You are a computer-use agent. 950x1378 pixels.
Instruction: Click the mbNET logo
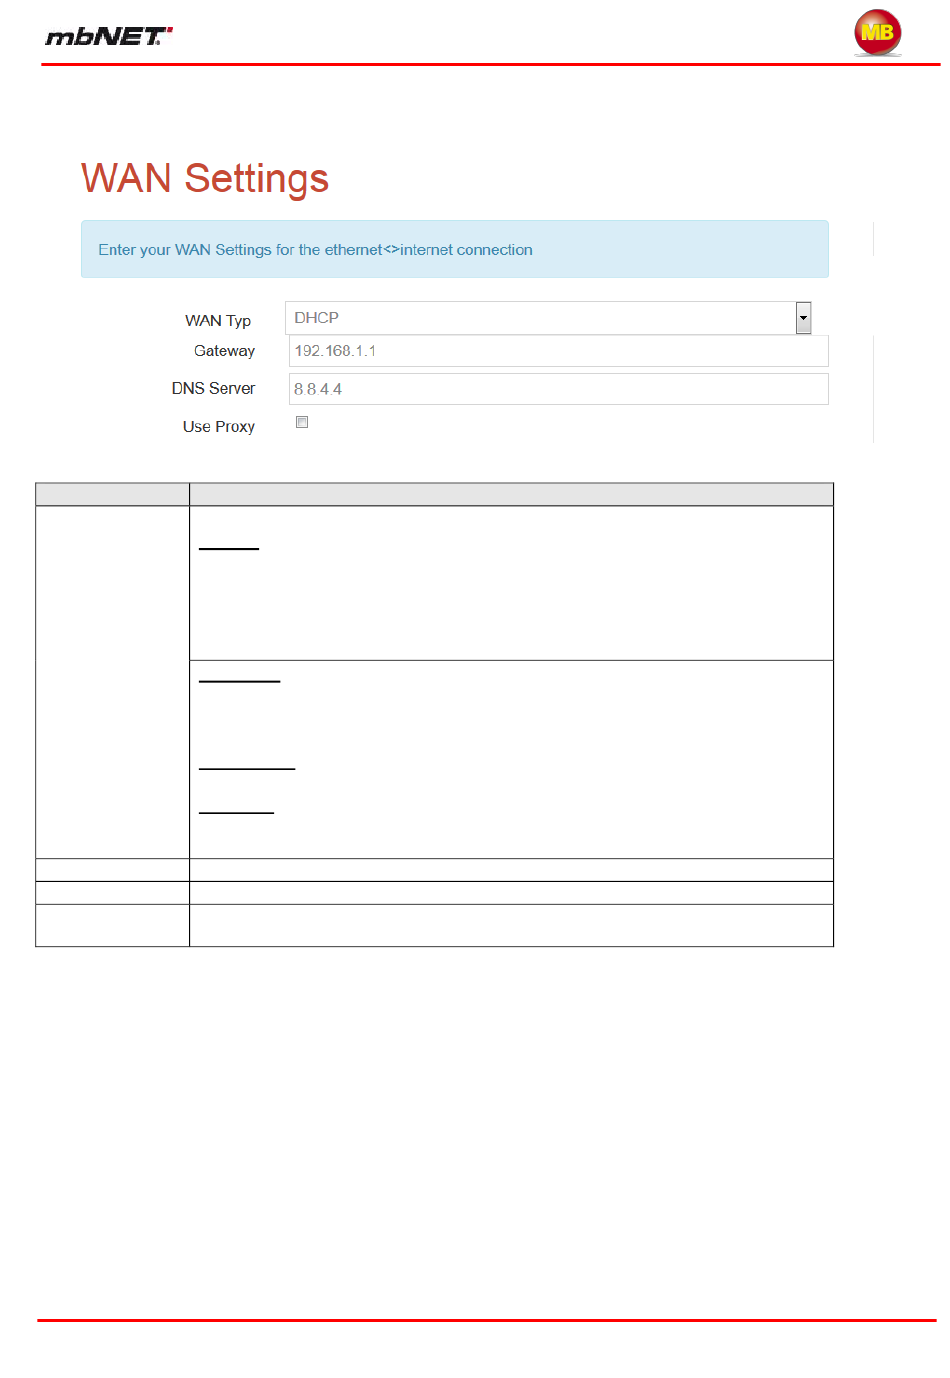[x=109, y=36]
